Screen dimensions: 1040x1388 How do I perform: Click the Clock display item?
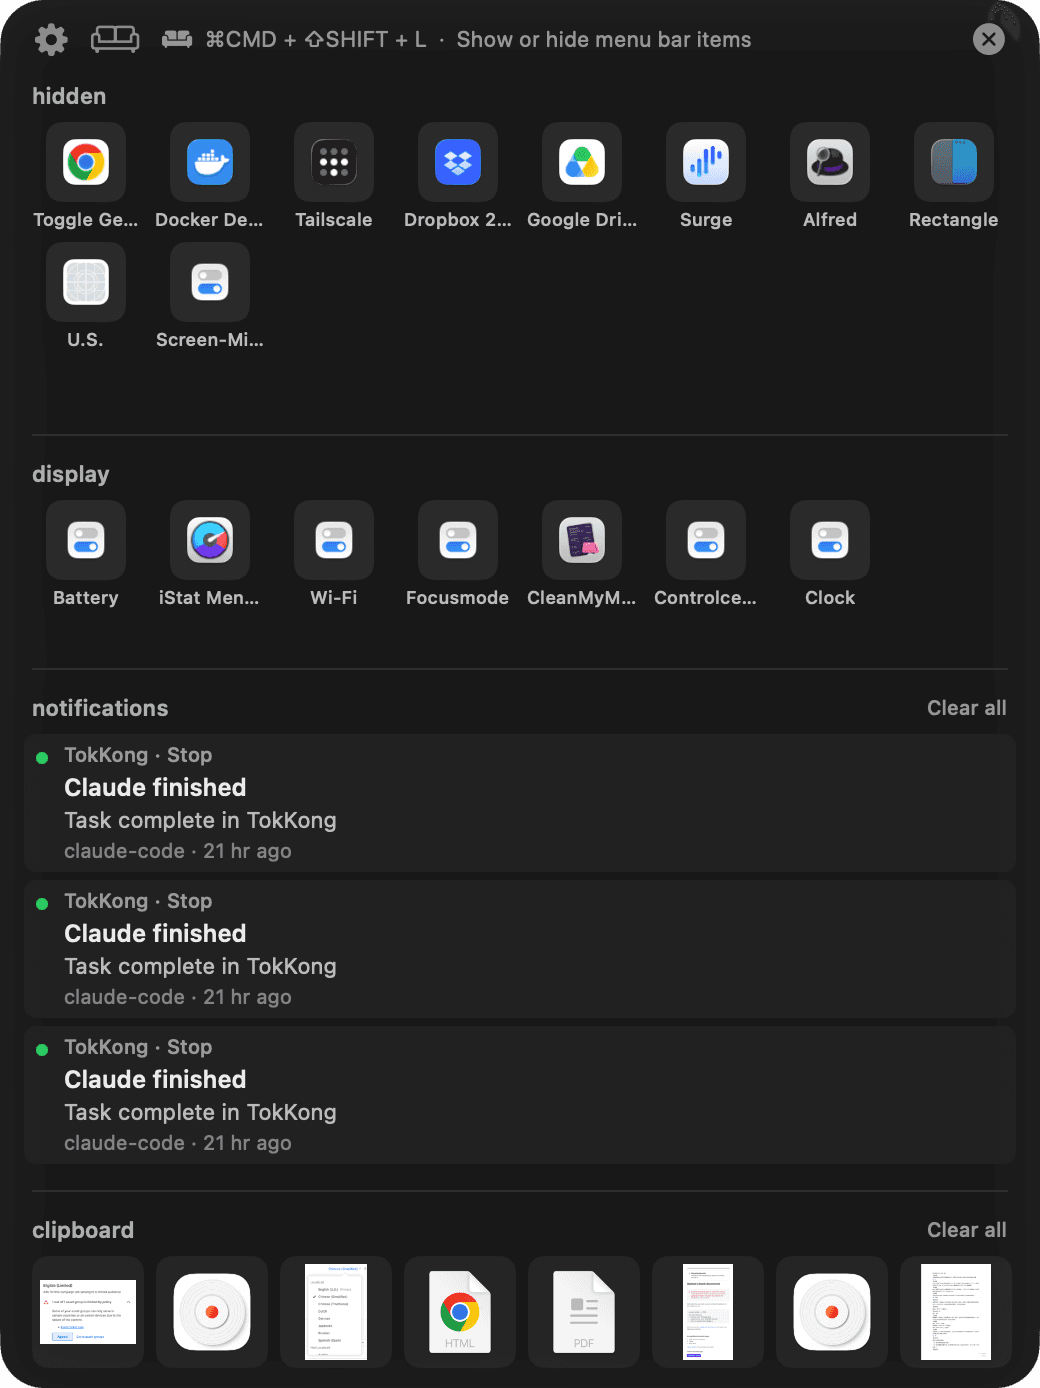tap(830, 540)
